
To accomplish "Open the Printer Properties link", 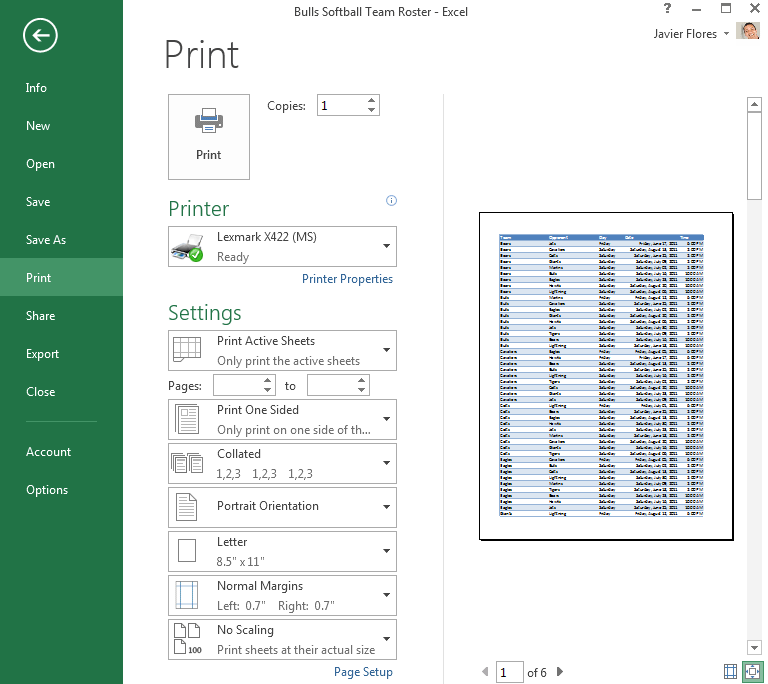I will 347,279.
